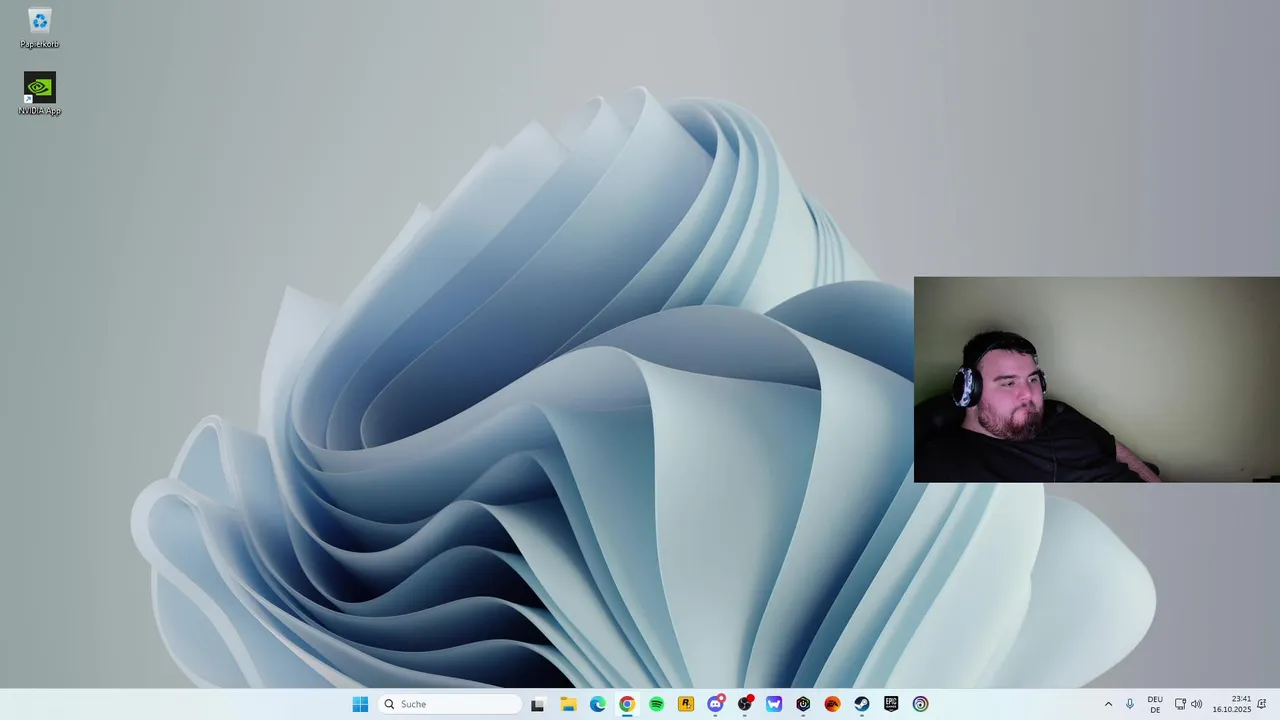Open Spotify from the taskbar
Screen dimensions: 1280x720
tap(656, 704)
